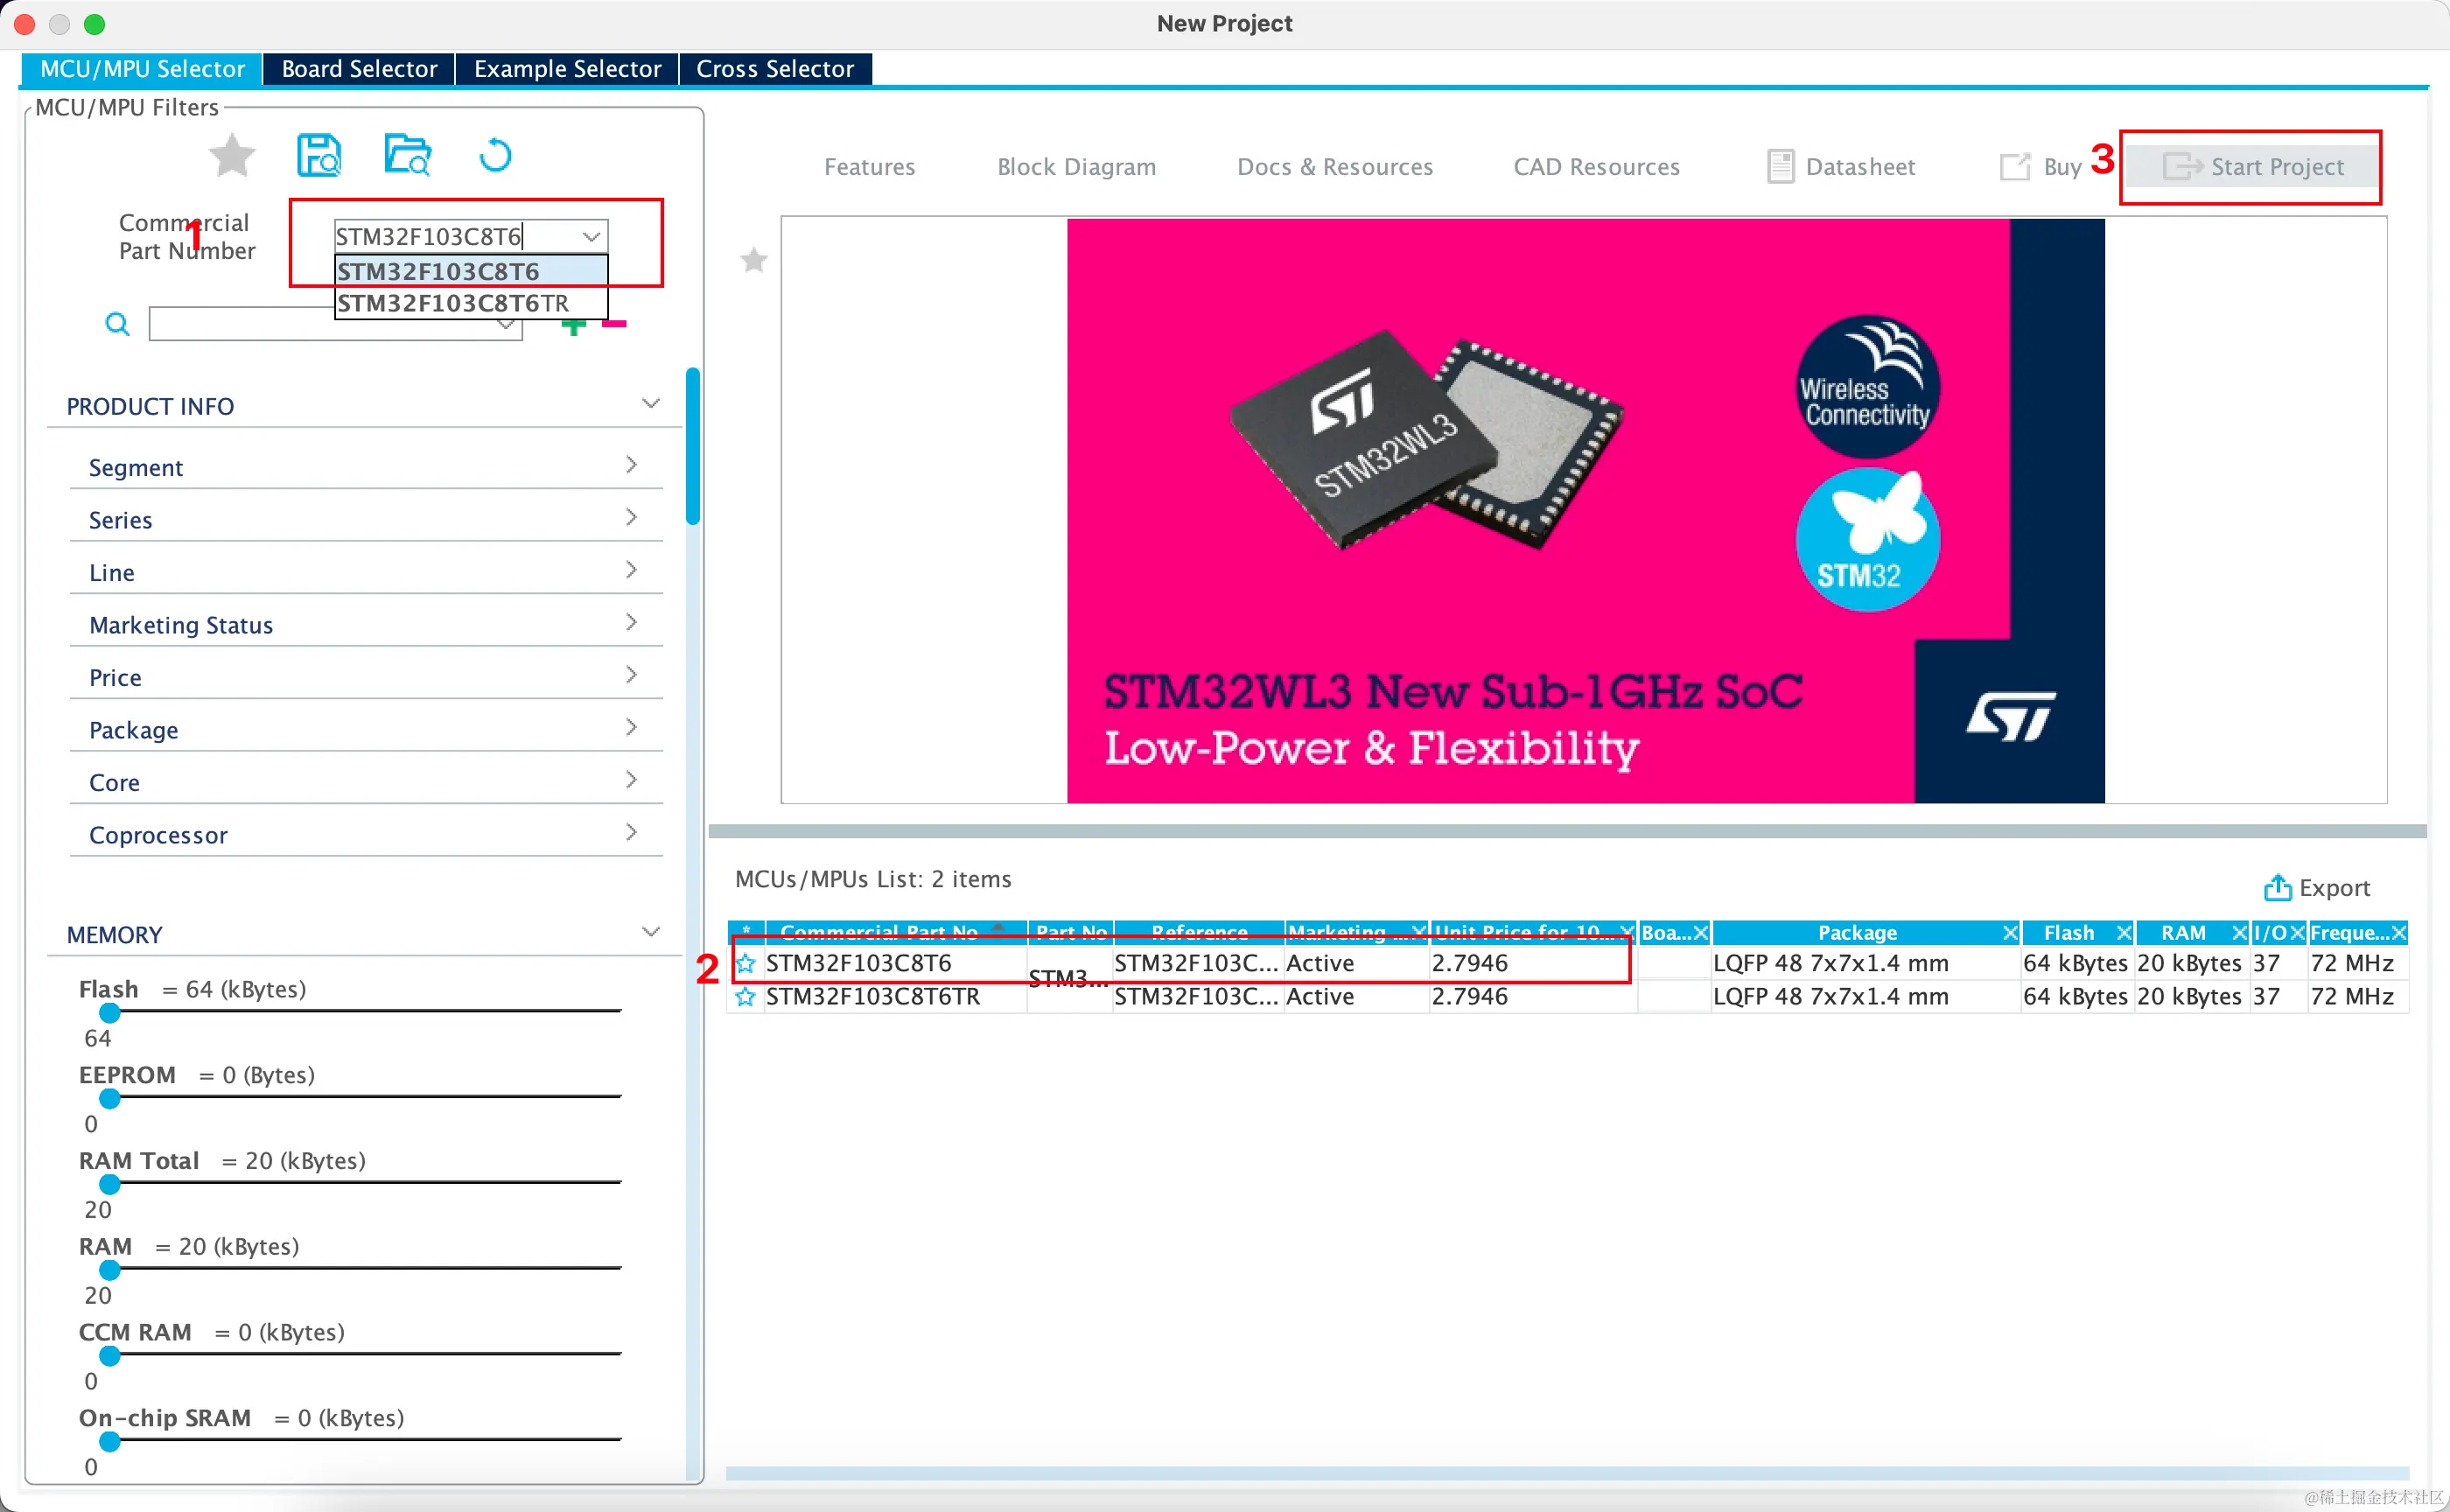This screenshot has width=2450, height=1512.
Task: Star the STM32F103C8T6TR row as favorite
Action: [x=746, y=997]
